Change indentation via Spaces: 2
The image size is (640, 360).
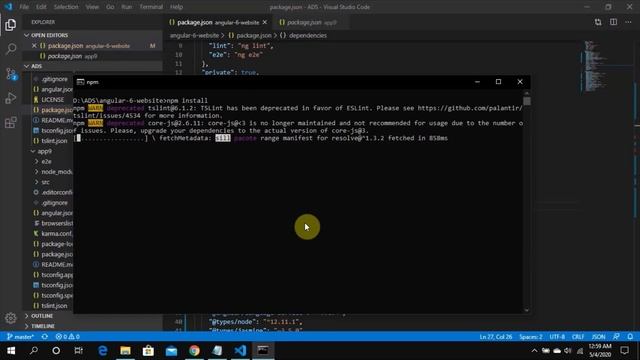click(x=531, y=337)
